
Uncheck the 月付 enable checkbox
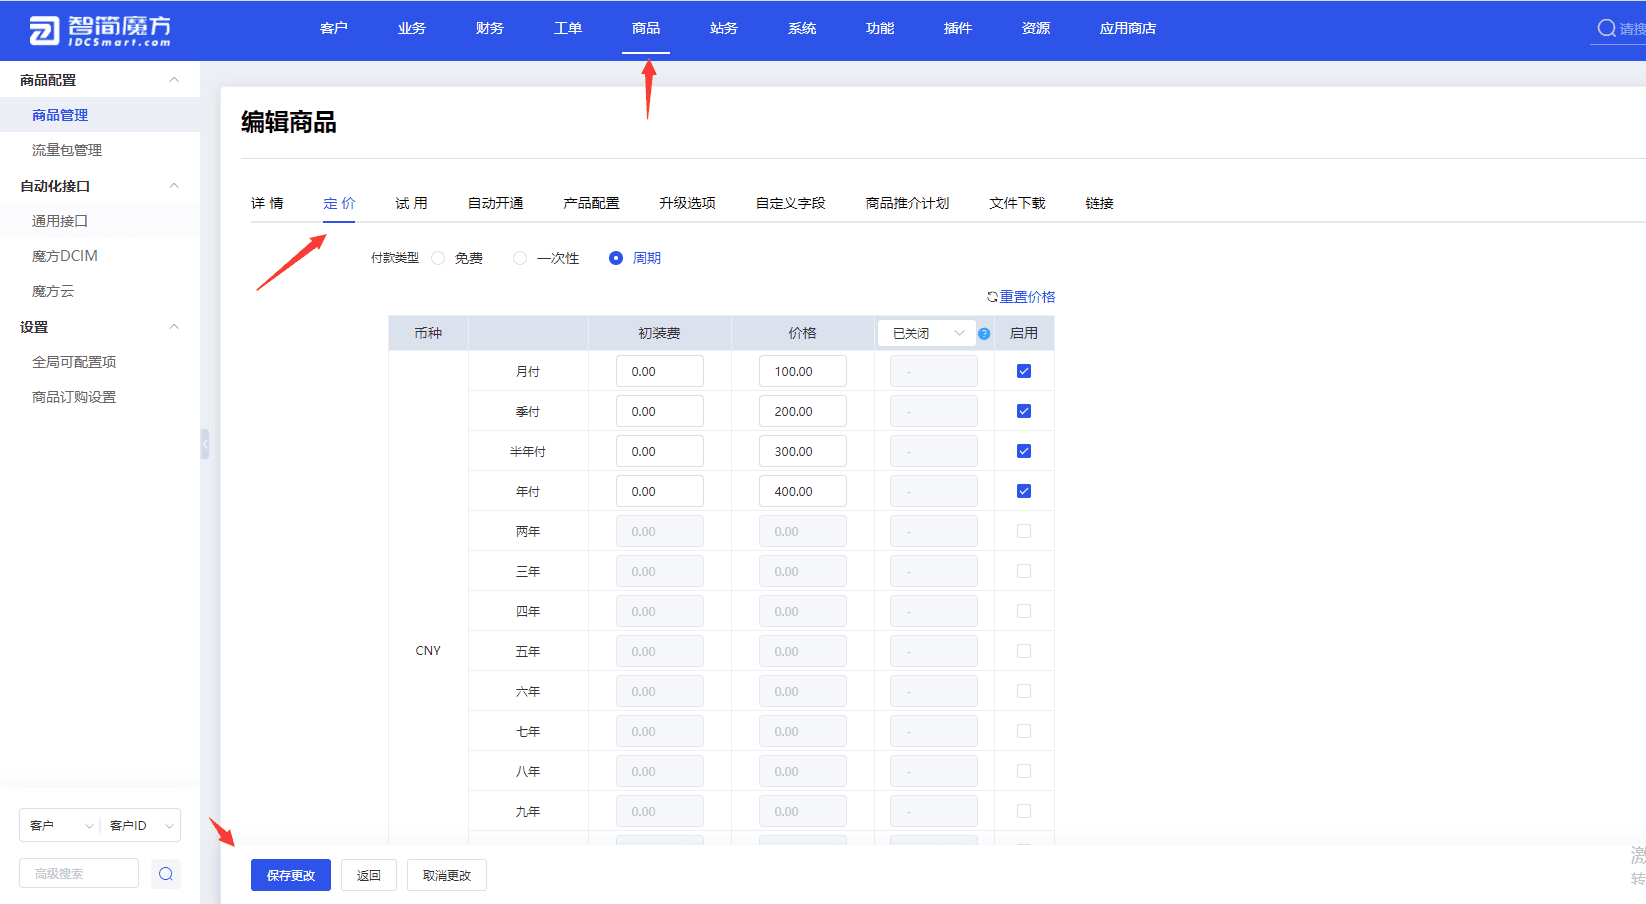tap(1024, 371)
